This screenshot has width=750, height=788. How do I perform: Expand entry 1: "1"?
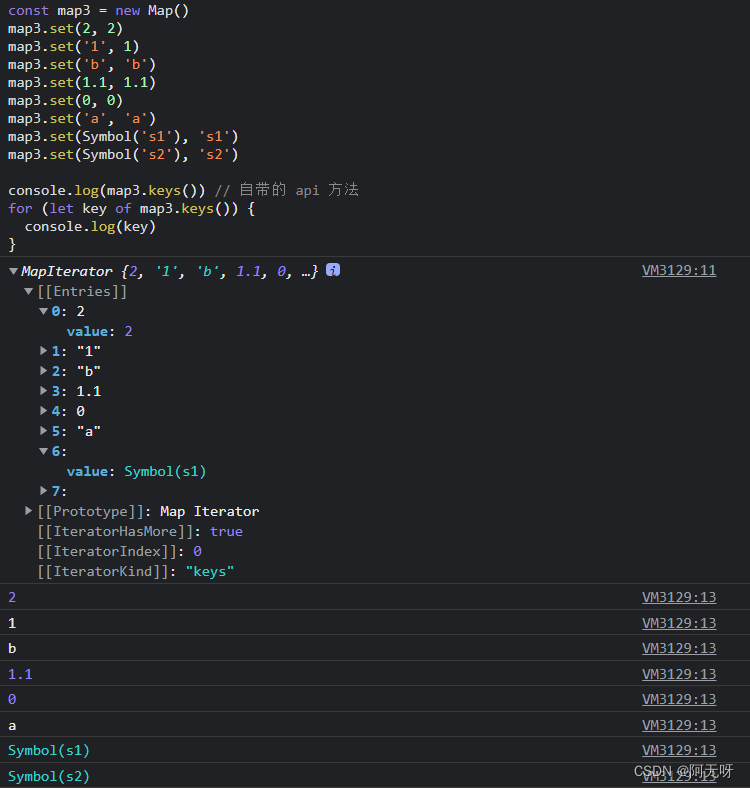pos(44,351)
